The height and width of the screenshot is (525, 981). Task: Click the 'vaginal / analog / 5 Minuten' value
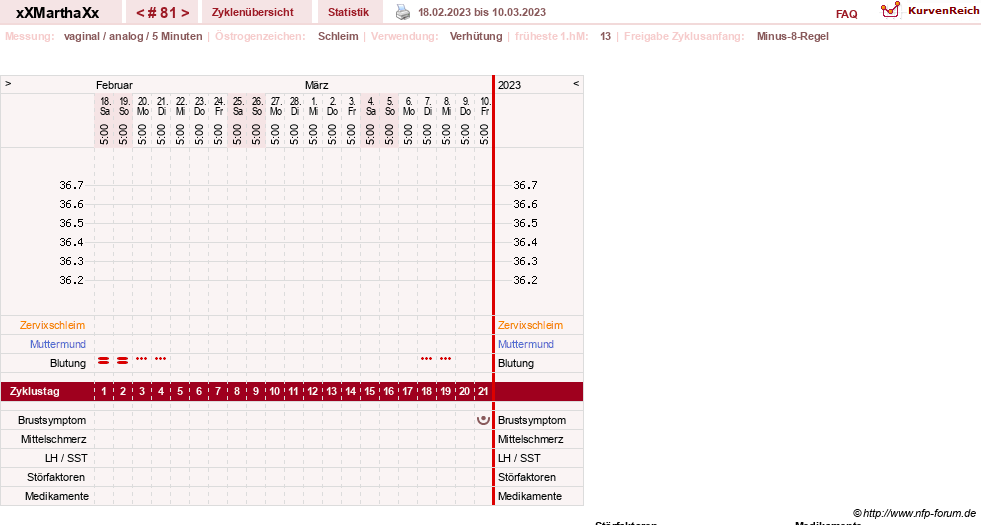click(133, 36)
